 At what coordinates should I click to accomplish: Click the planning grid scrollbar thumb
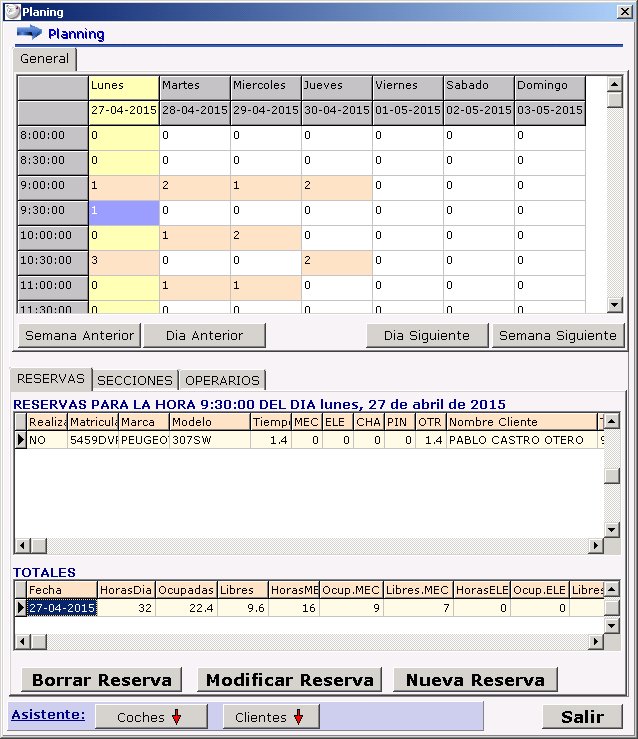tap(614, 100)
